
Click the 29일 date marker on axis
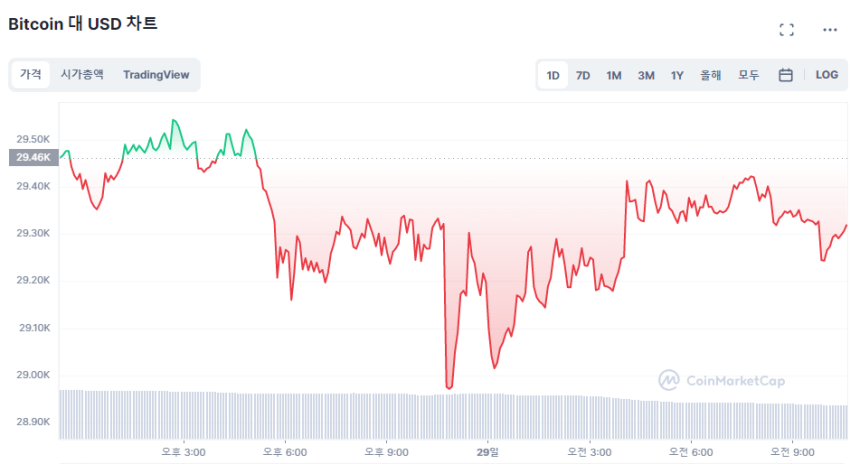(x=488, y=452)
